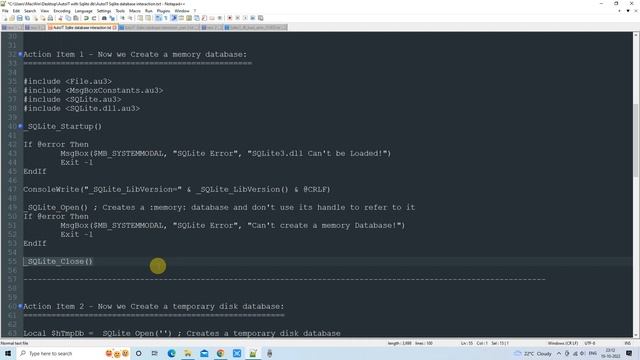The image size is (640, 360).
Task: Click the Windows (CR LF) status bar entry
Action: pos(563,343)
